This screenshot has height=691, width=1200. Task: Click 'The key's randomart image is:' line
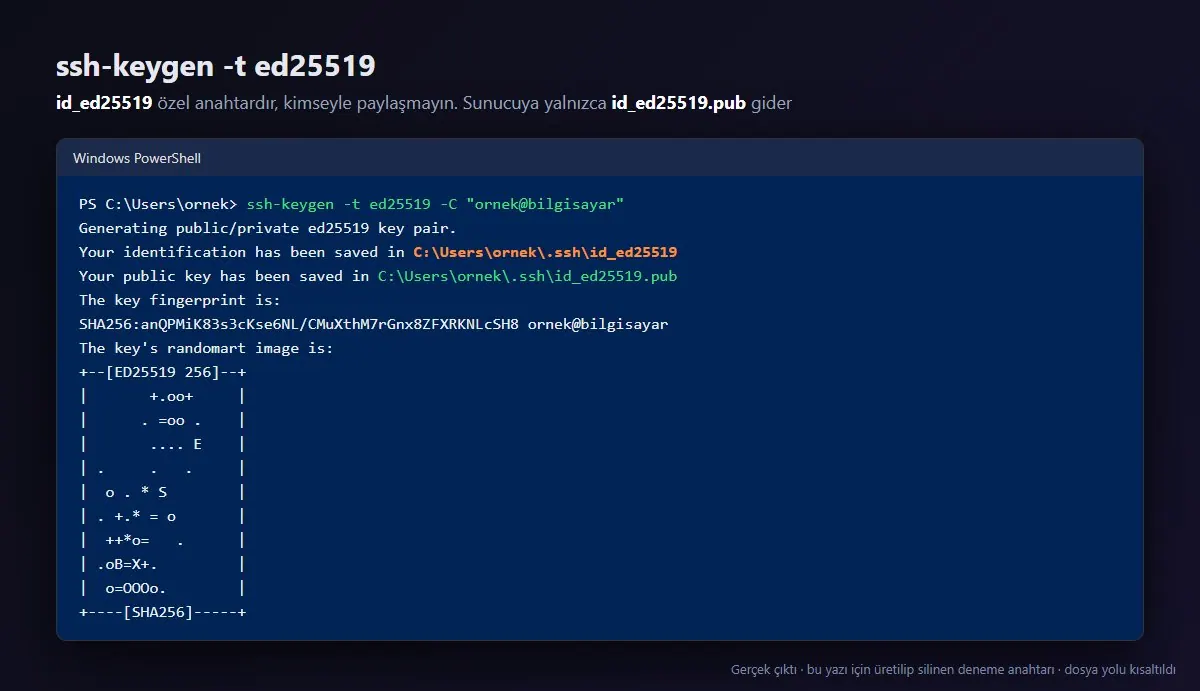206,348
